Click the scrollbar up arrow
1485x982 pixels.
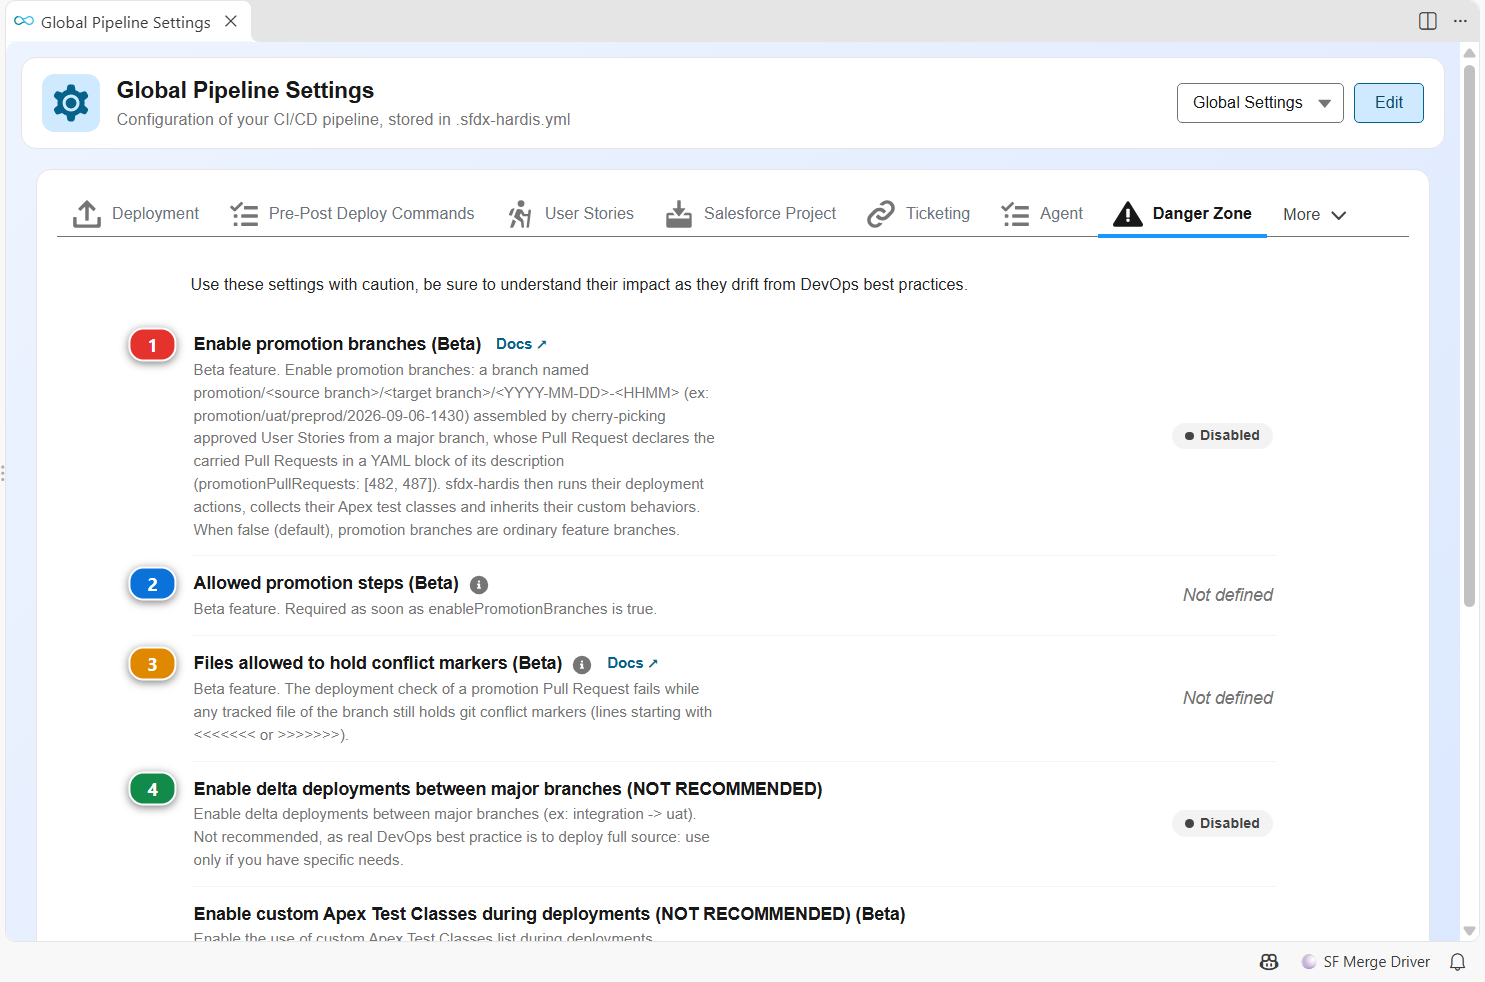pyautogui.click(x=1469, y=53)
